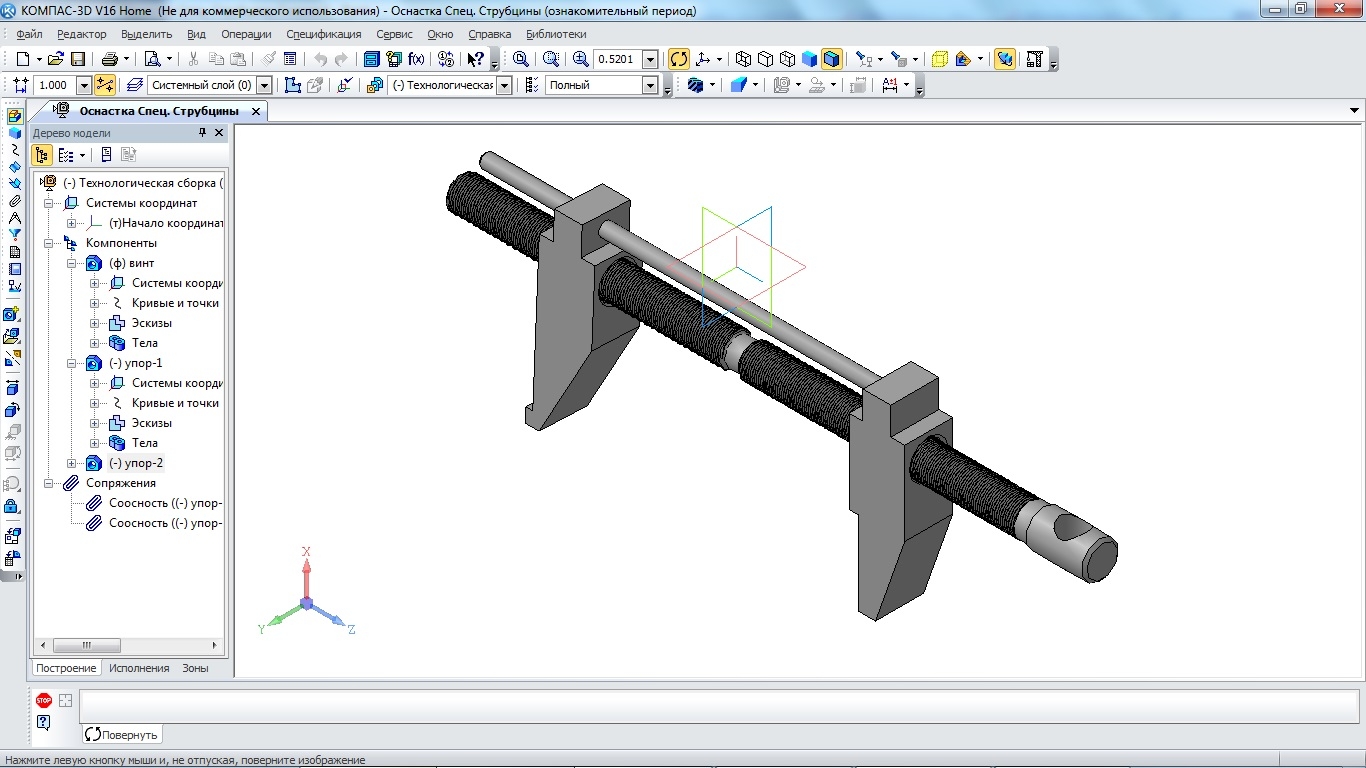The height and width of the screenshot is (768, 1366).
Task: Switch to the Исполнения tab
Action: coord(139,667)
